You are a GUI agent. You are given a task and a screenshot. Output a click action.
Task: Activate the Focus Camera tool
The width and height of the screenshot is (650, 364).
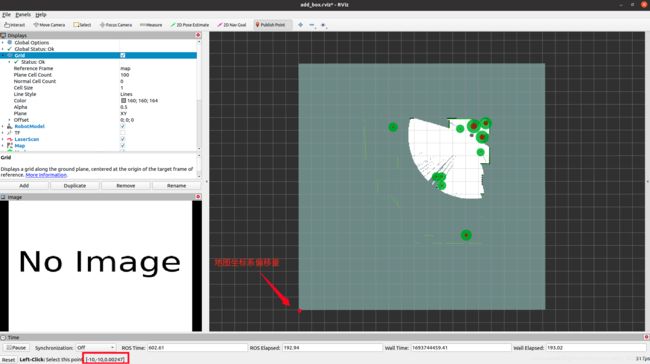116,25
